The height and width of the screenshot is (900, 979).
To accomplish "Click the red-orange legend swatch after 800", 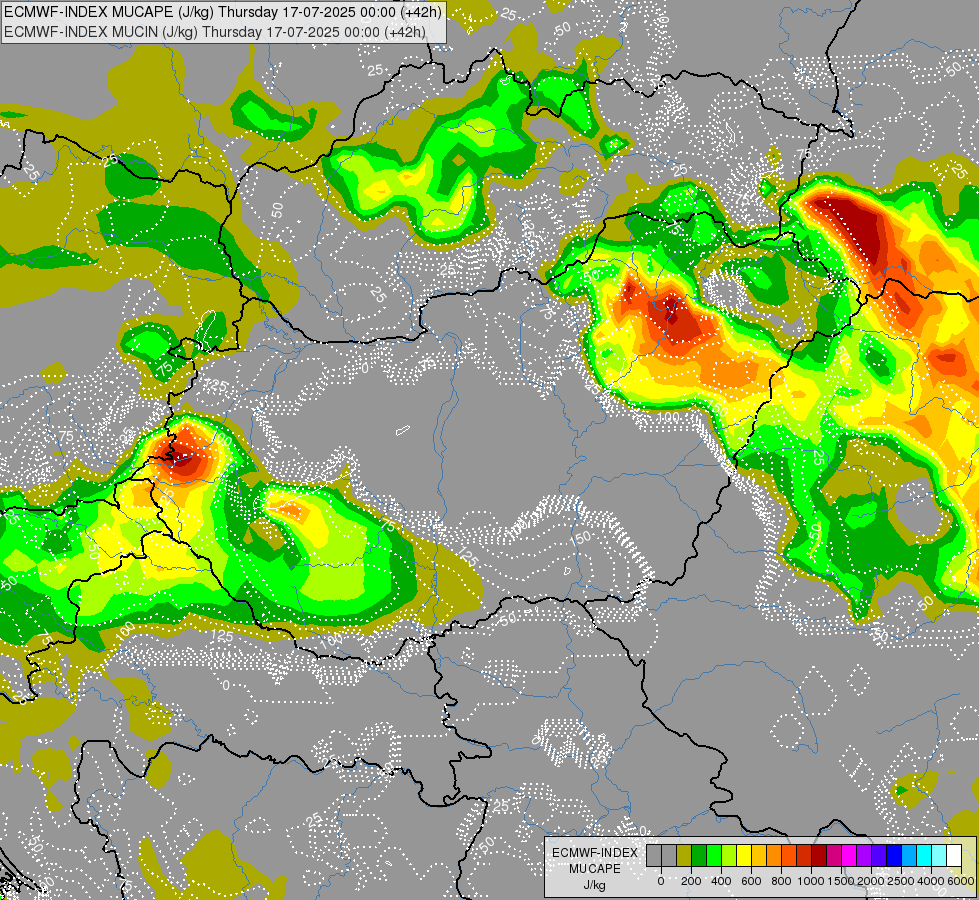I will pos(789,855).
